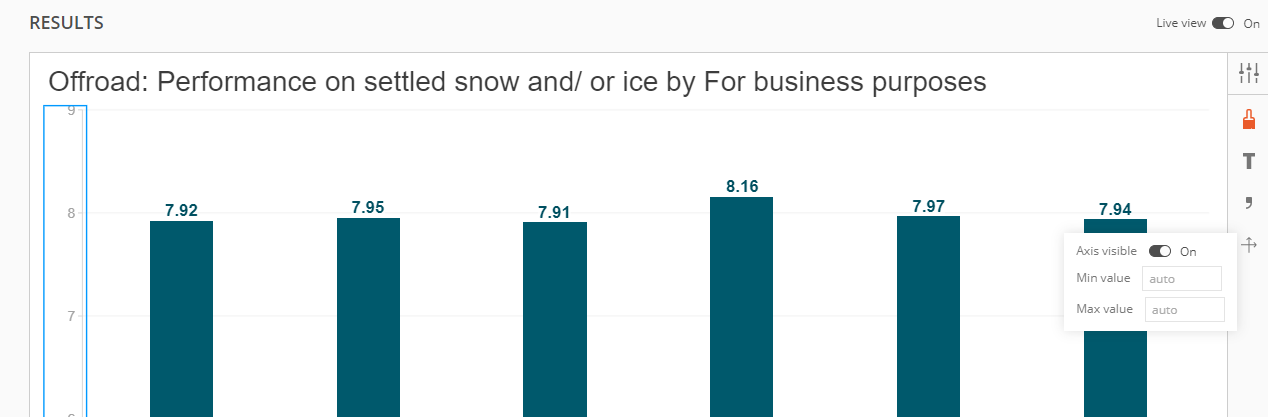This screenshot has width=1268, height=417.
Task: Select the orange paintbrush styling icon
Action: pos(1248,120)
